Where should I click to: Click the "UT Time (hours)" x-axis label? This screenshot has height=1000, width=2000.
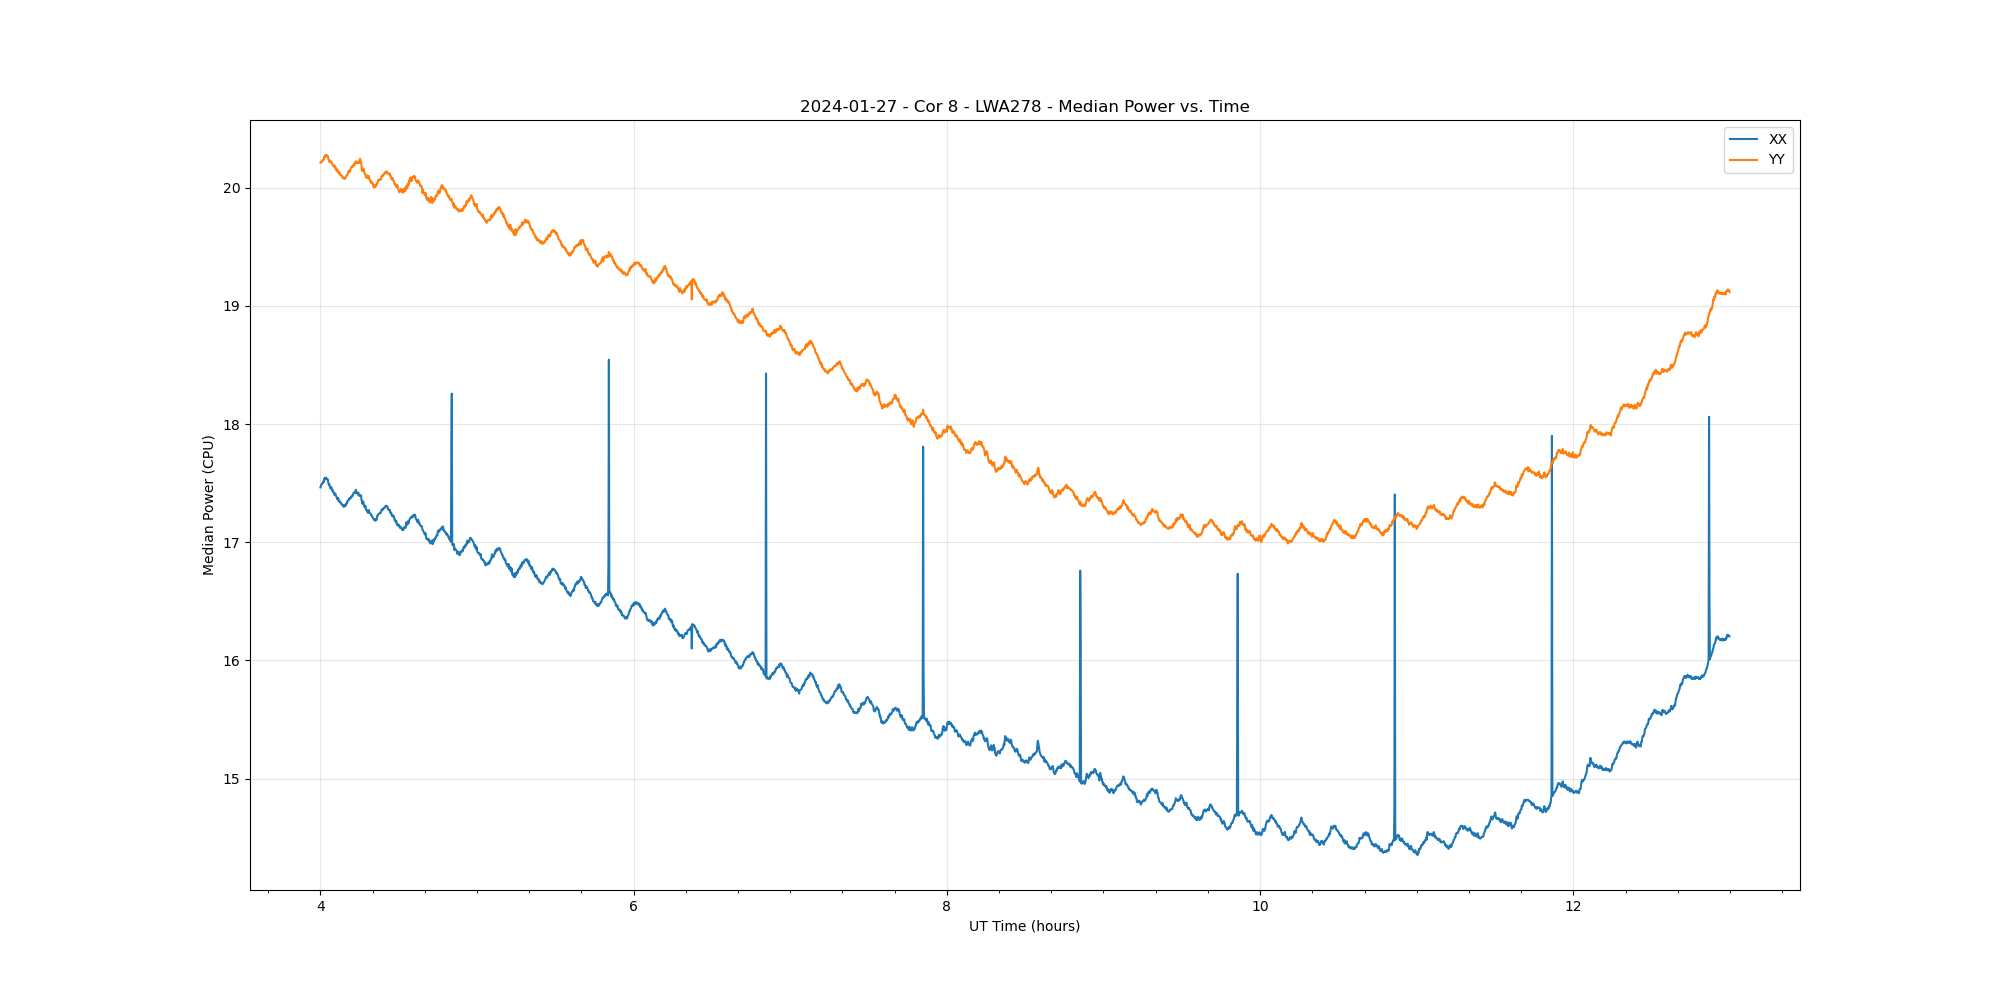pyautogui.click(x=1024, y=926)
